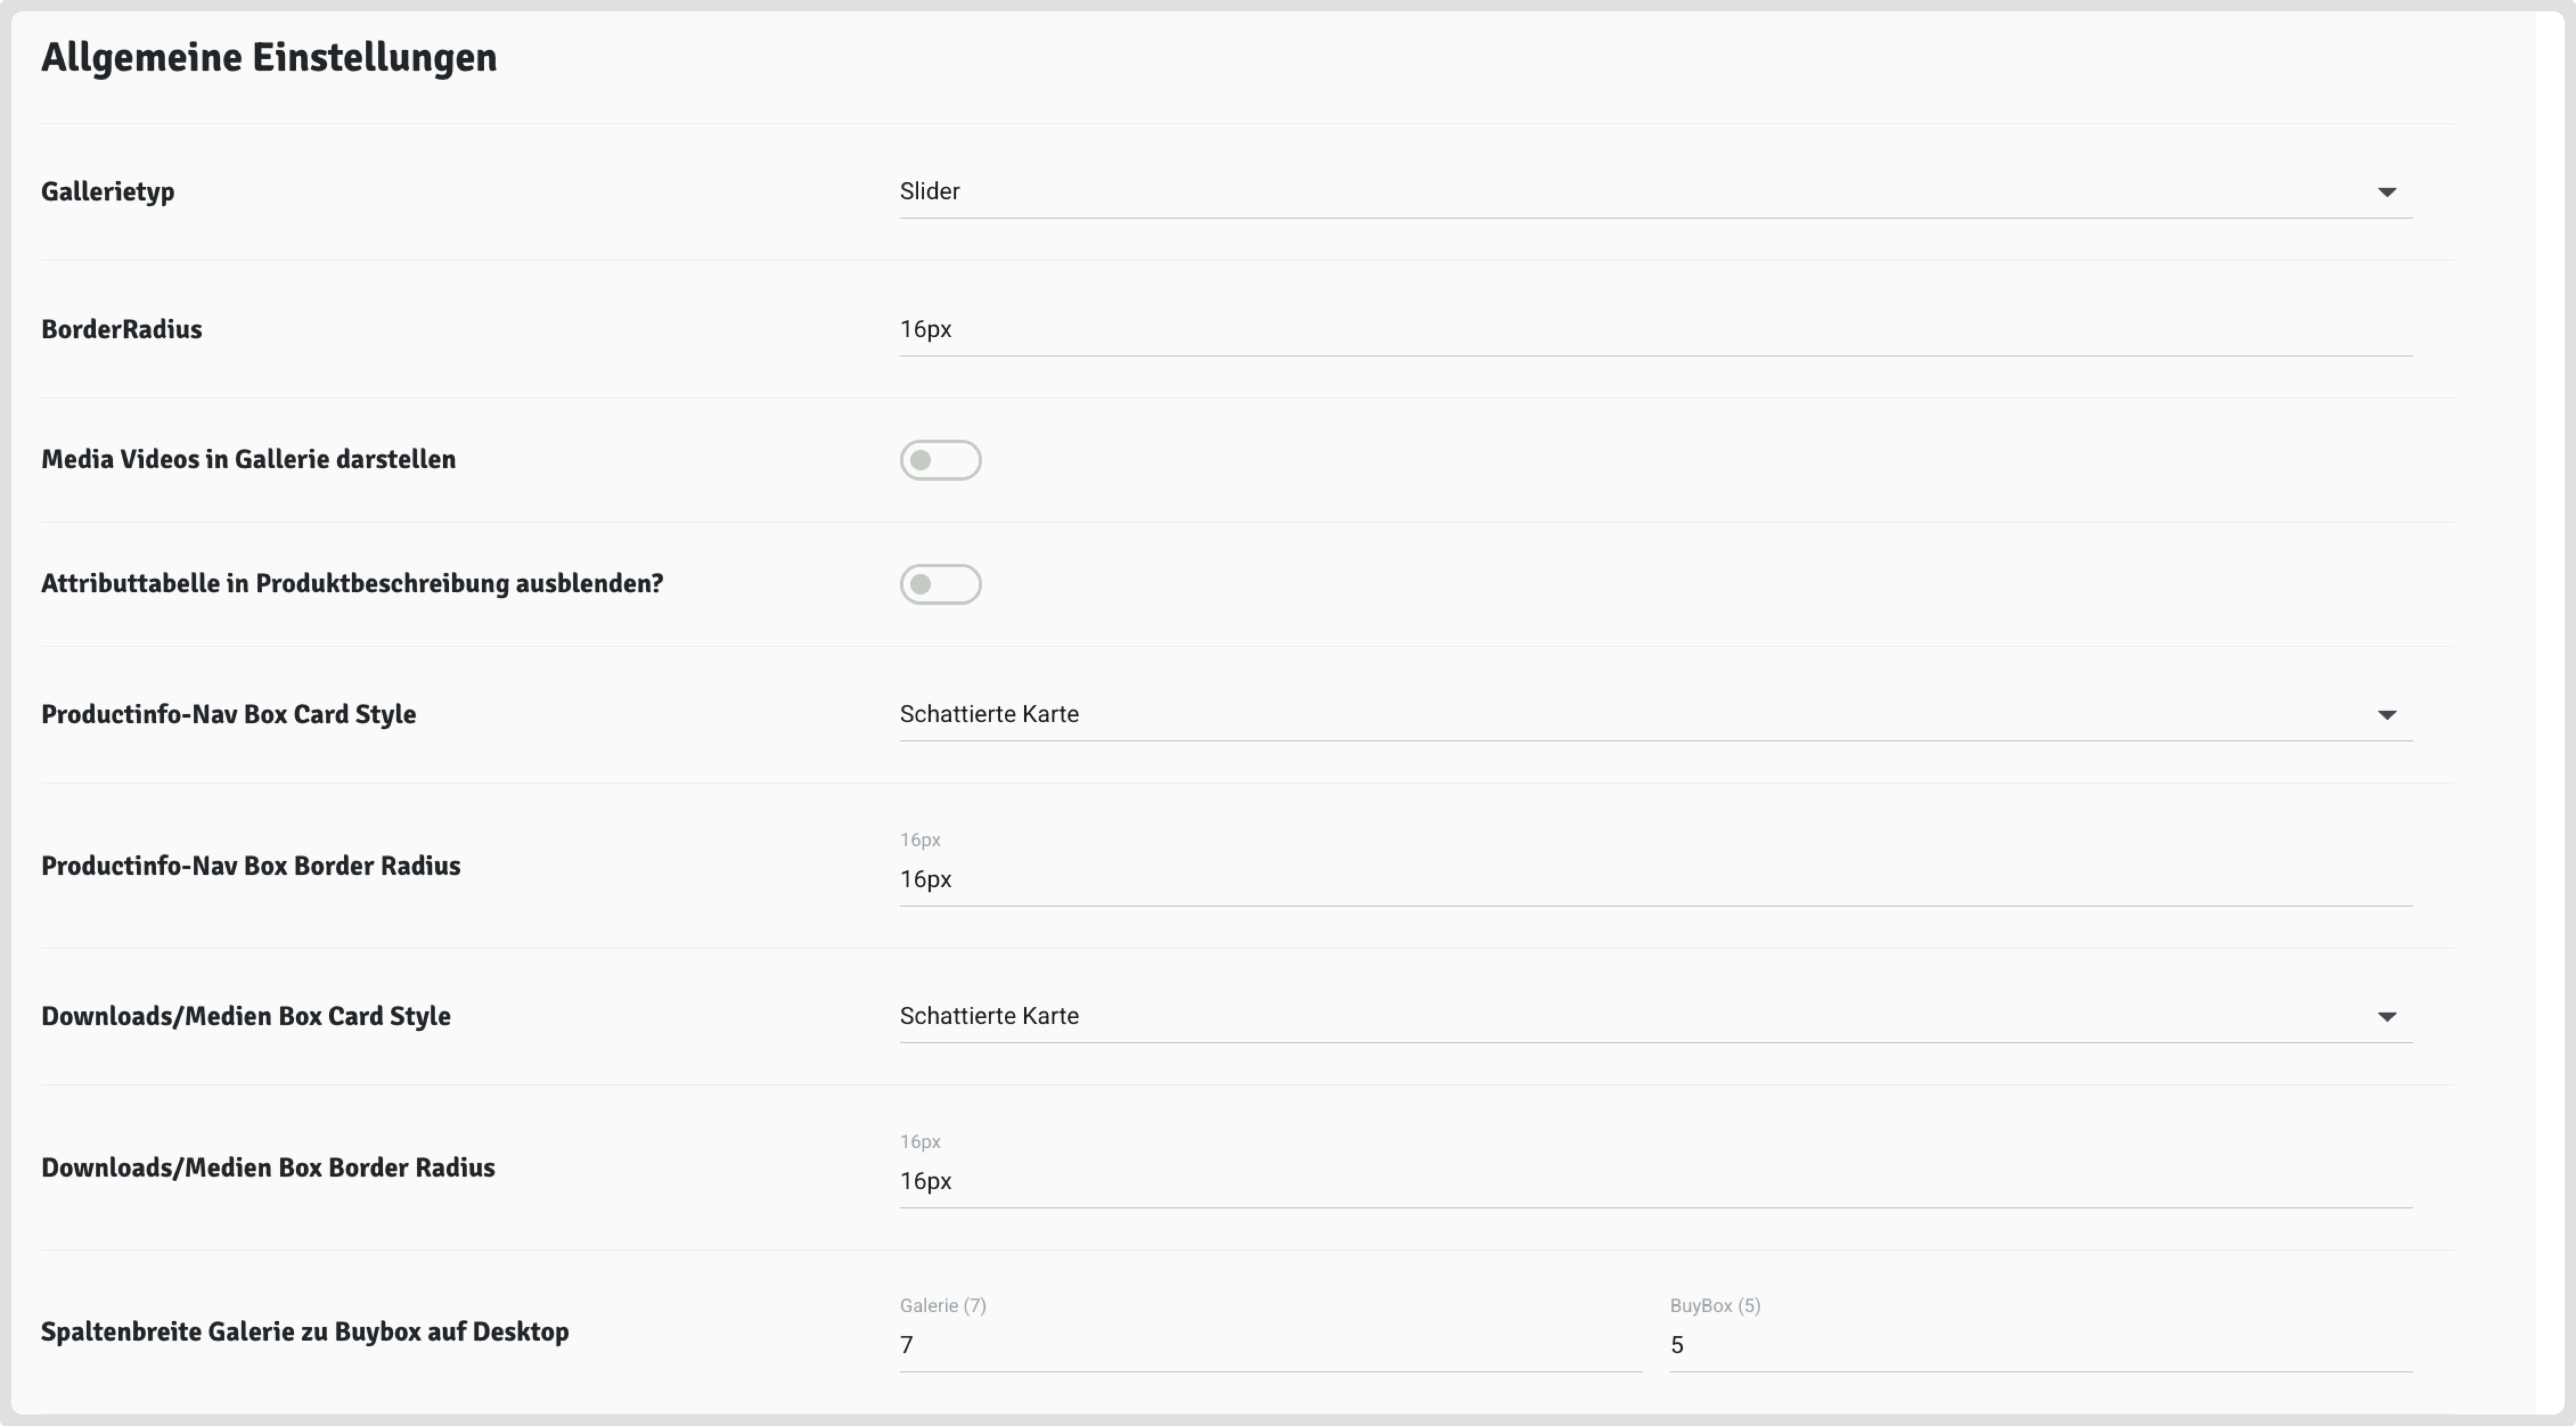The image size is (2576, 1426).
Task: Click the BuyBox (5) column width field
Action: point(2040,1346)
